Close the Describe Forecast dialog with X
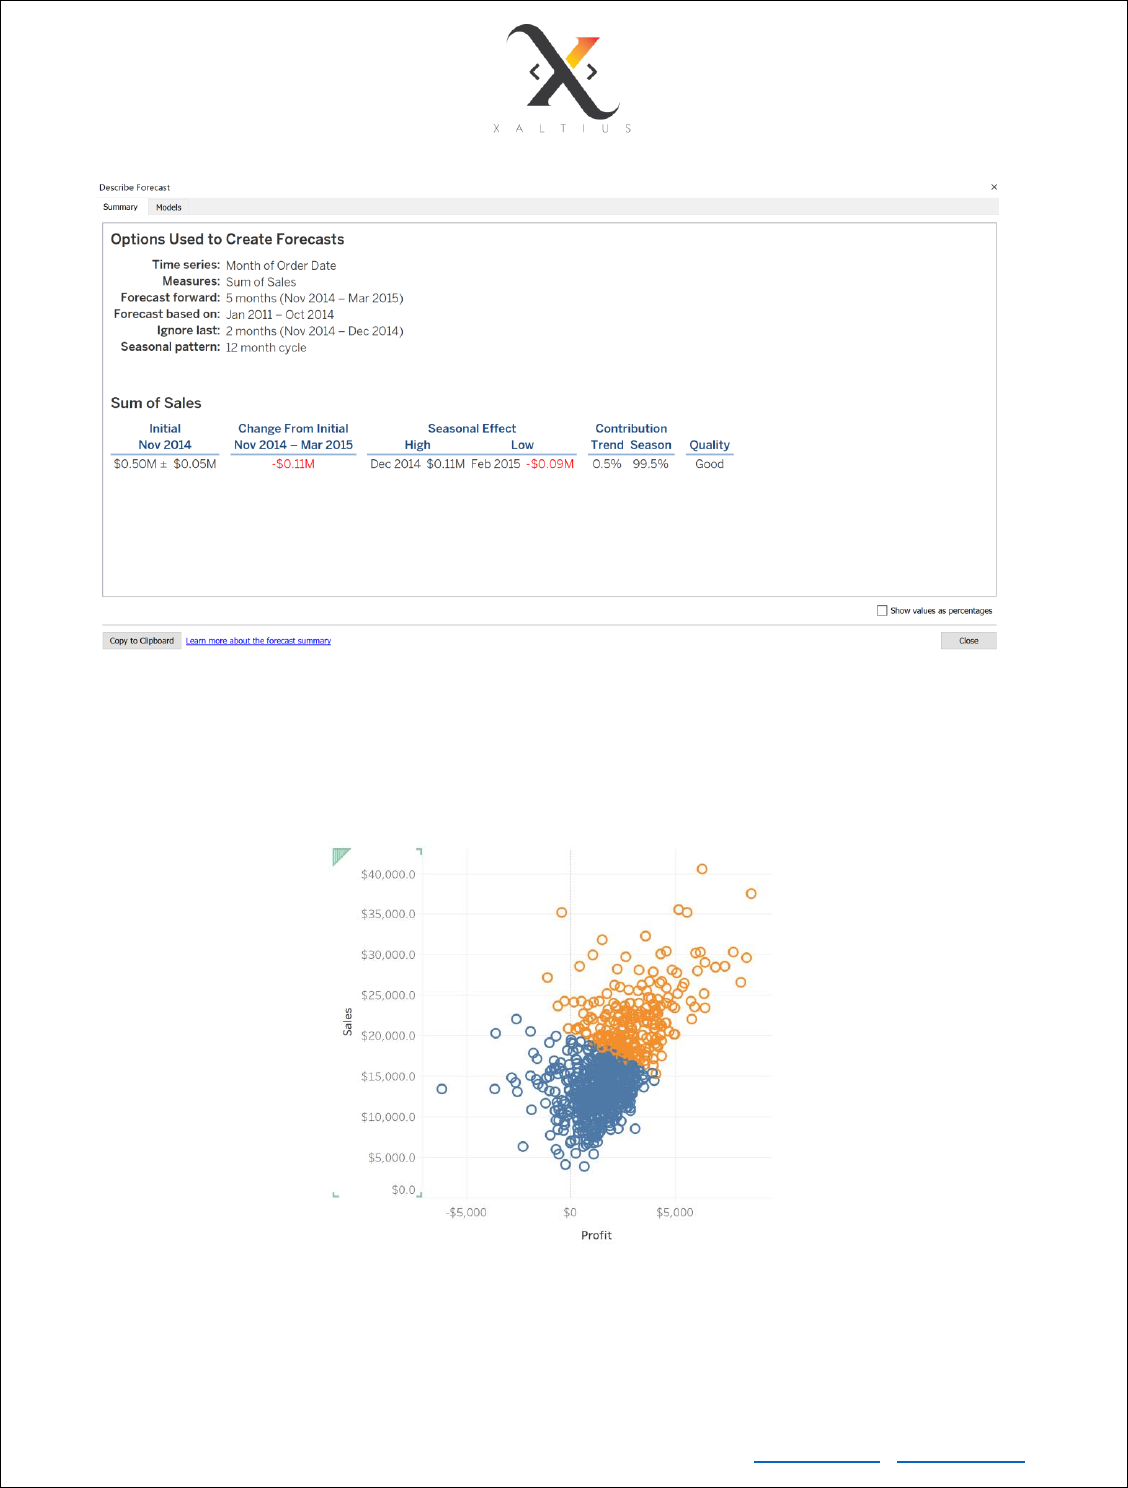 click(x=994, y=187)
